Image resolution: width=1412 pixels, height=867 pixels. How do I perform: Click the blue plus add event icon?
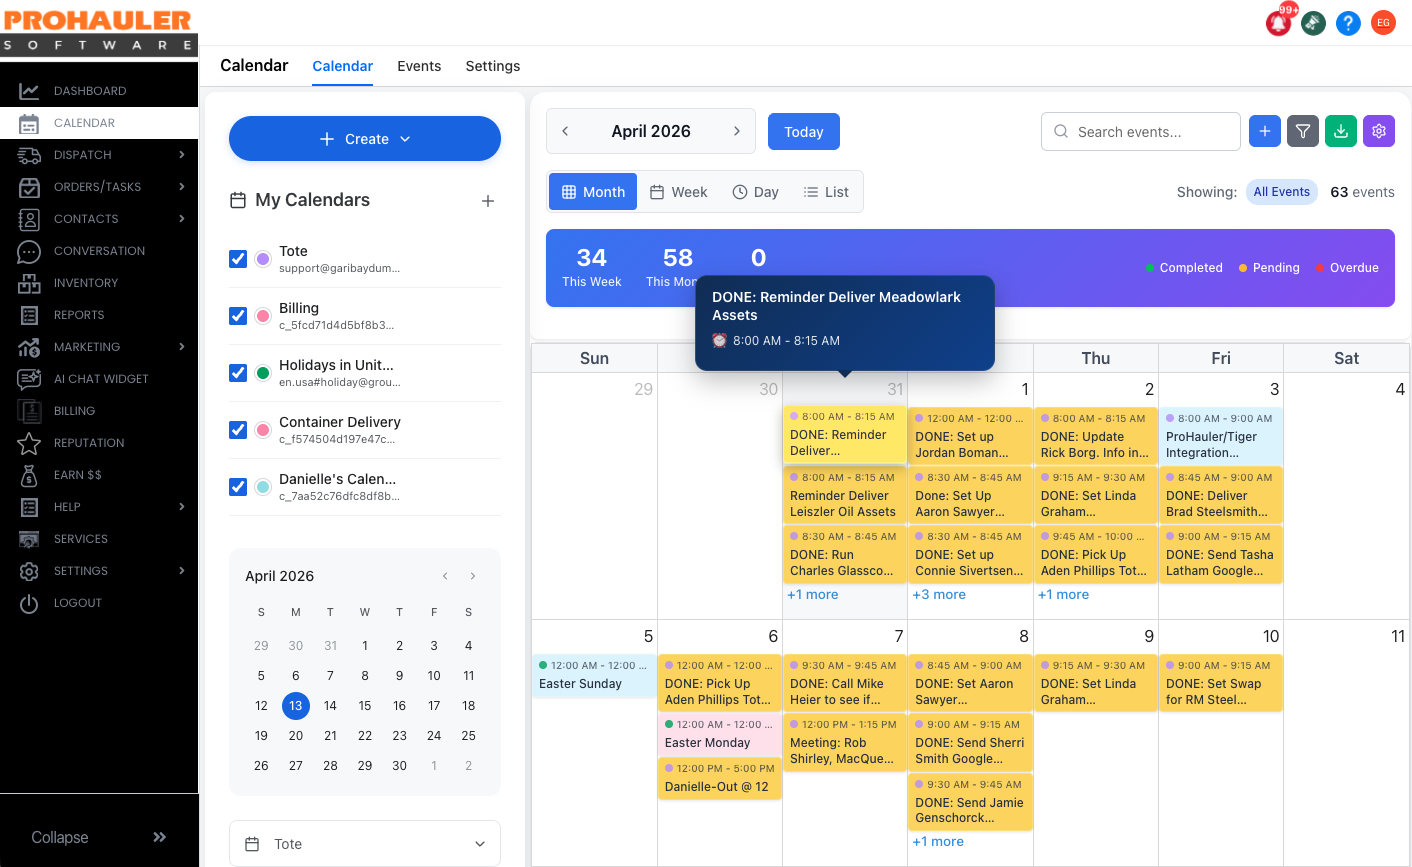coord(1265,131)
